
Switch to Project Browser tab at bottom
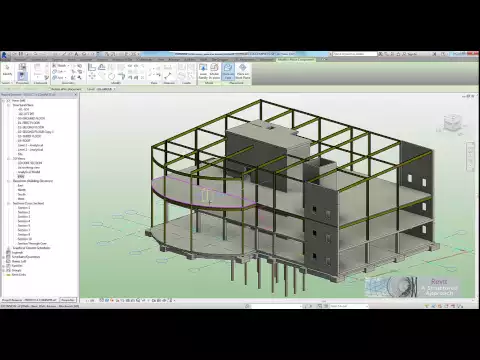click(x=30, y=300)
